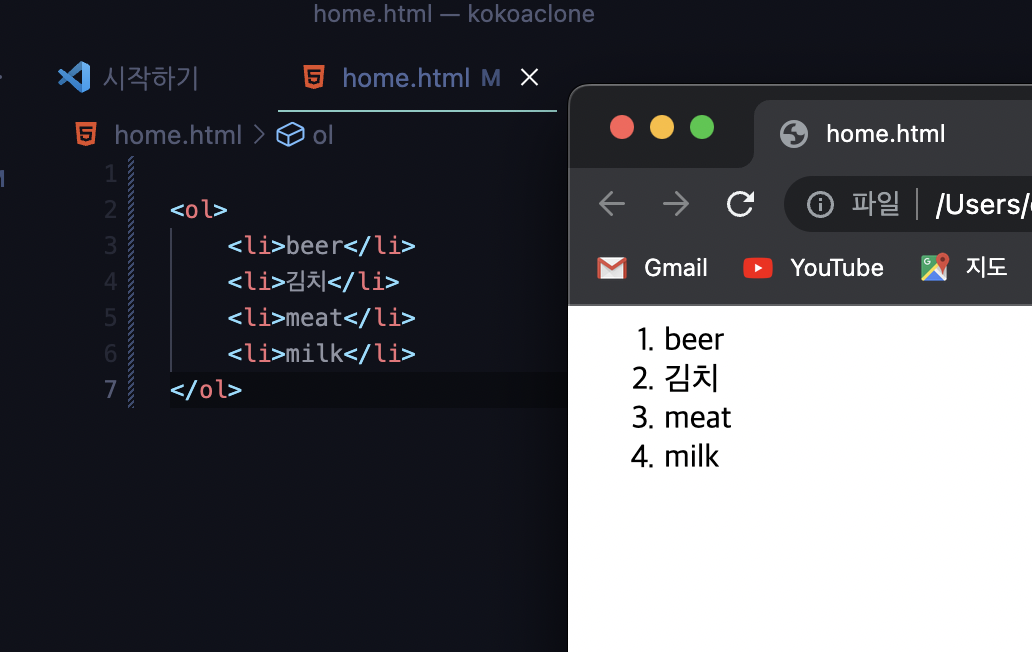Viewport: 1032px width, 652px height.
Task: Click the YouTube play icon in bookmarks
Action: point(758,268)
